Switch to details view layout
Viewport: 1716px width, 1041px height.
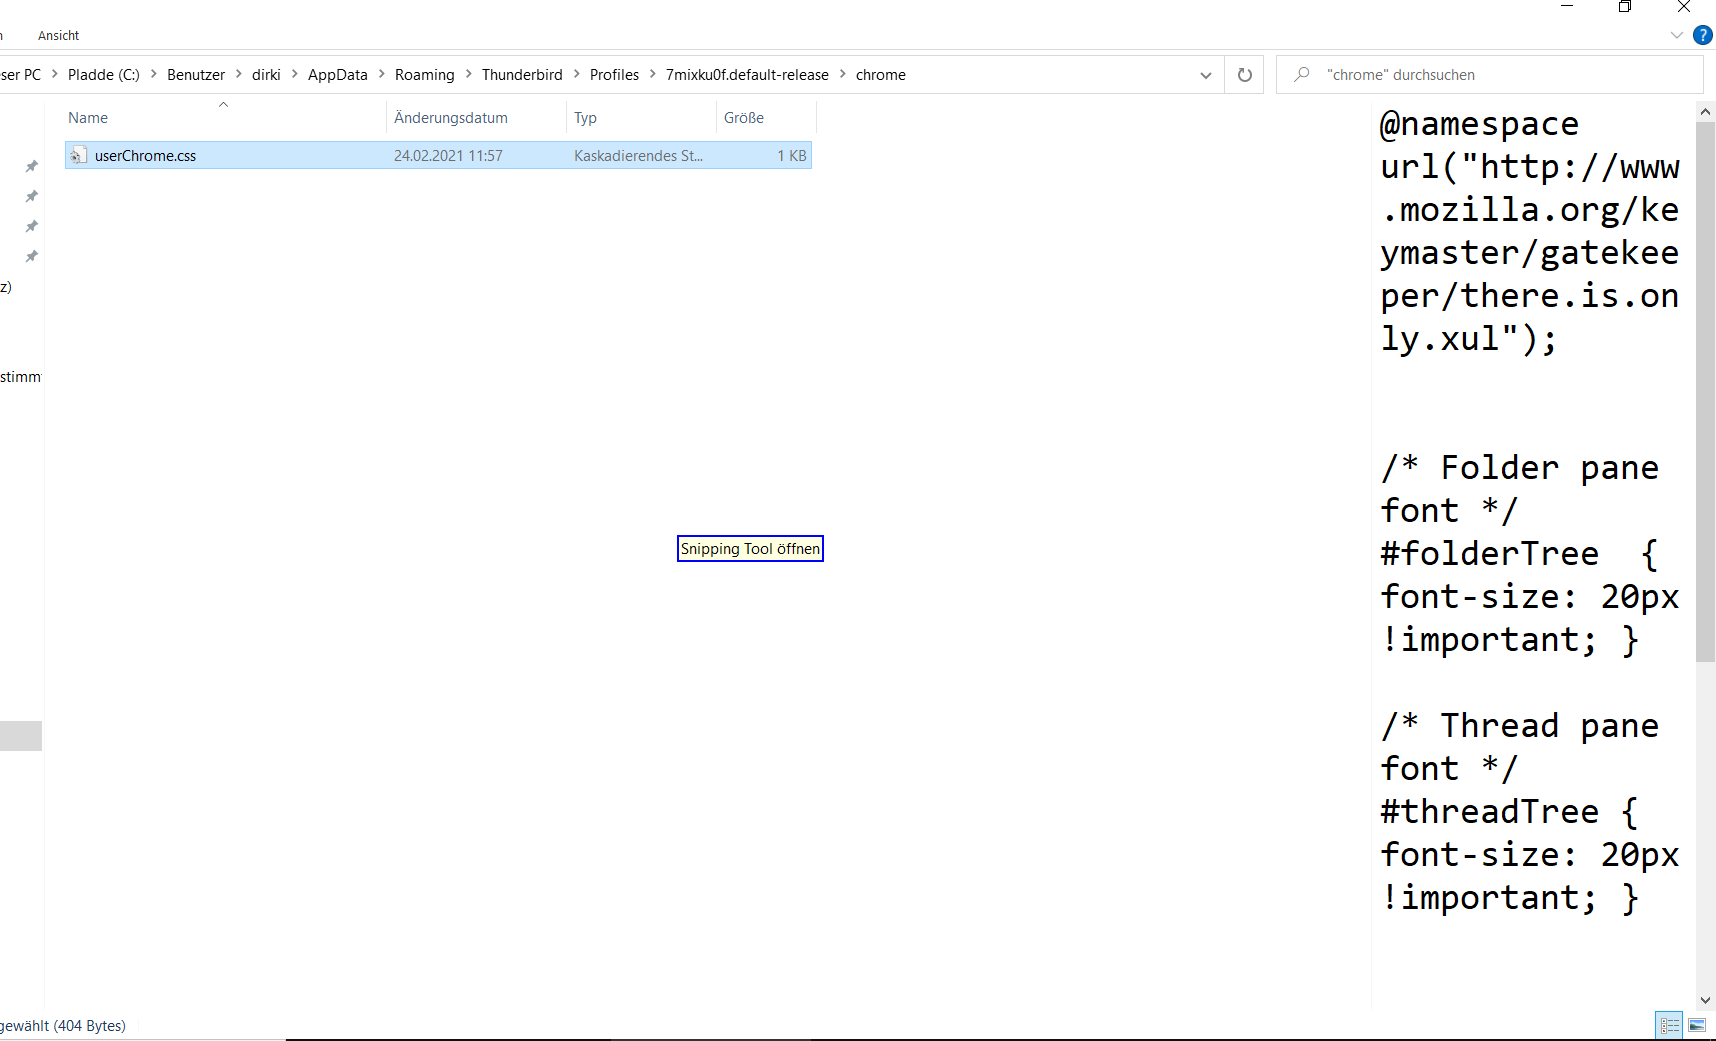coord(1670,1025)
